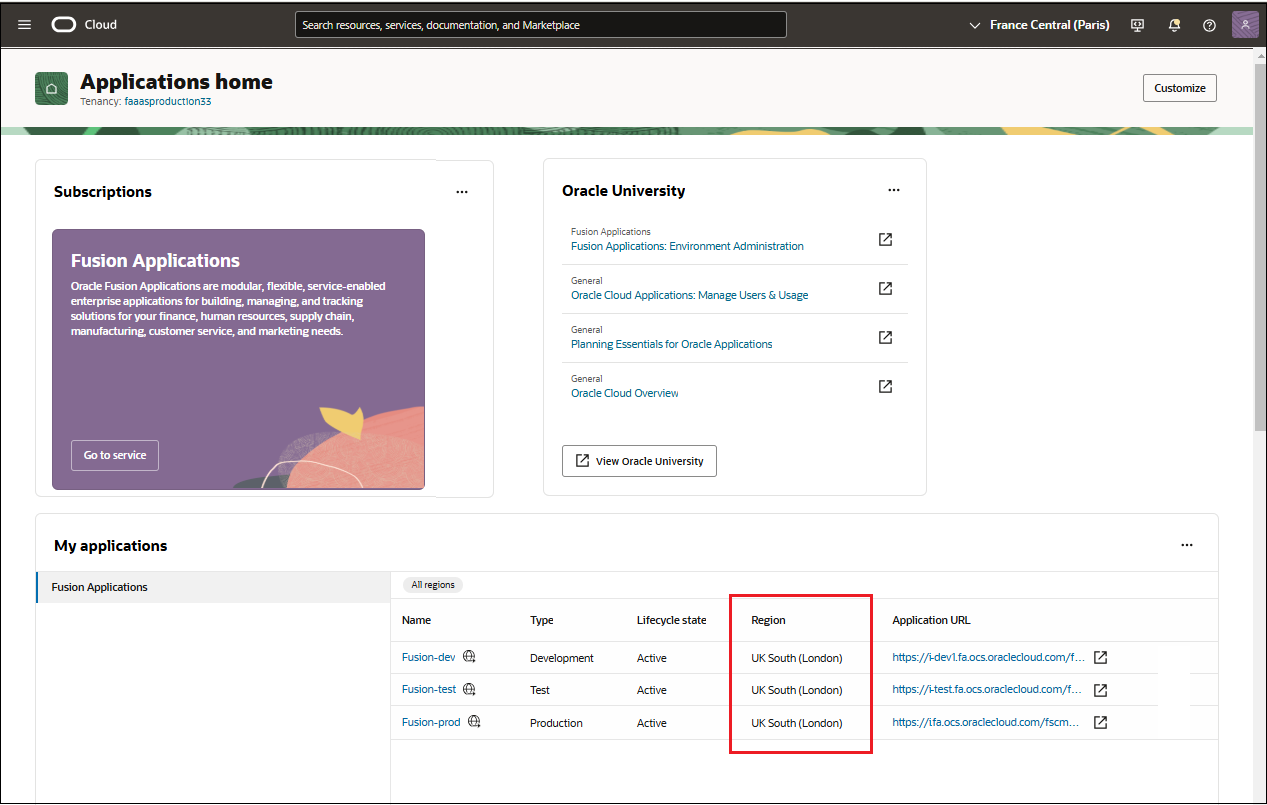Screen dimensions: 1267x805
Task: Click the search resources input field
Action: (x=540, y=23)
